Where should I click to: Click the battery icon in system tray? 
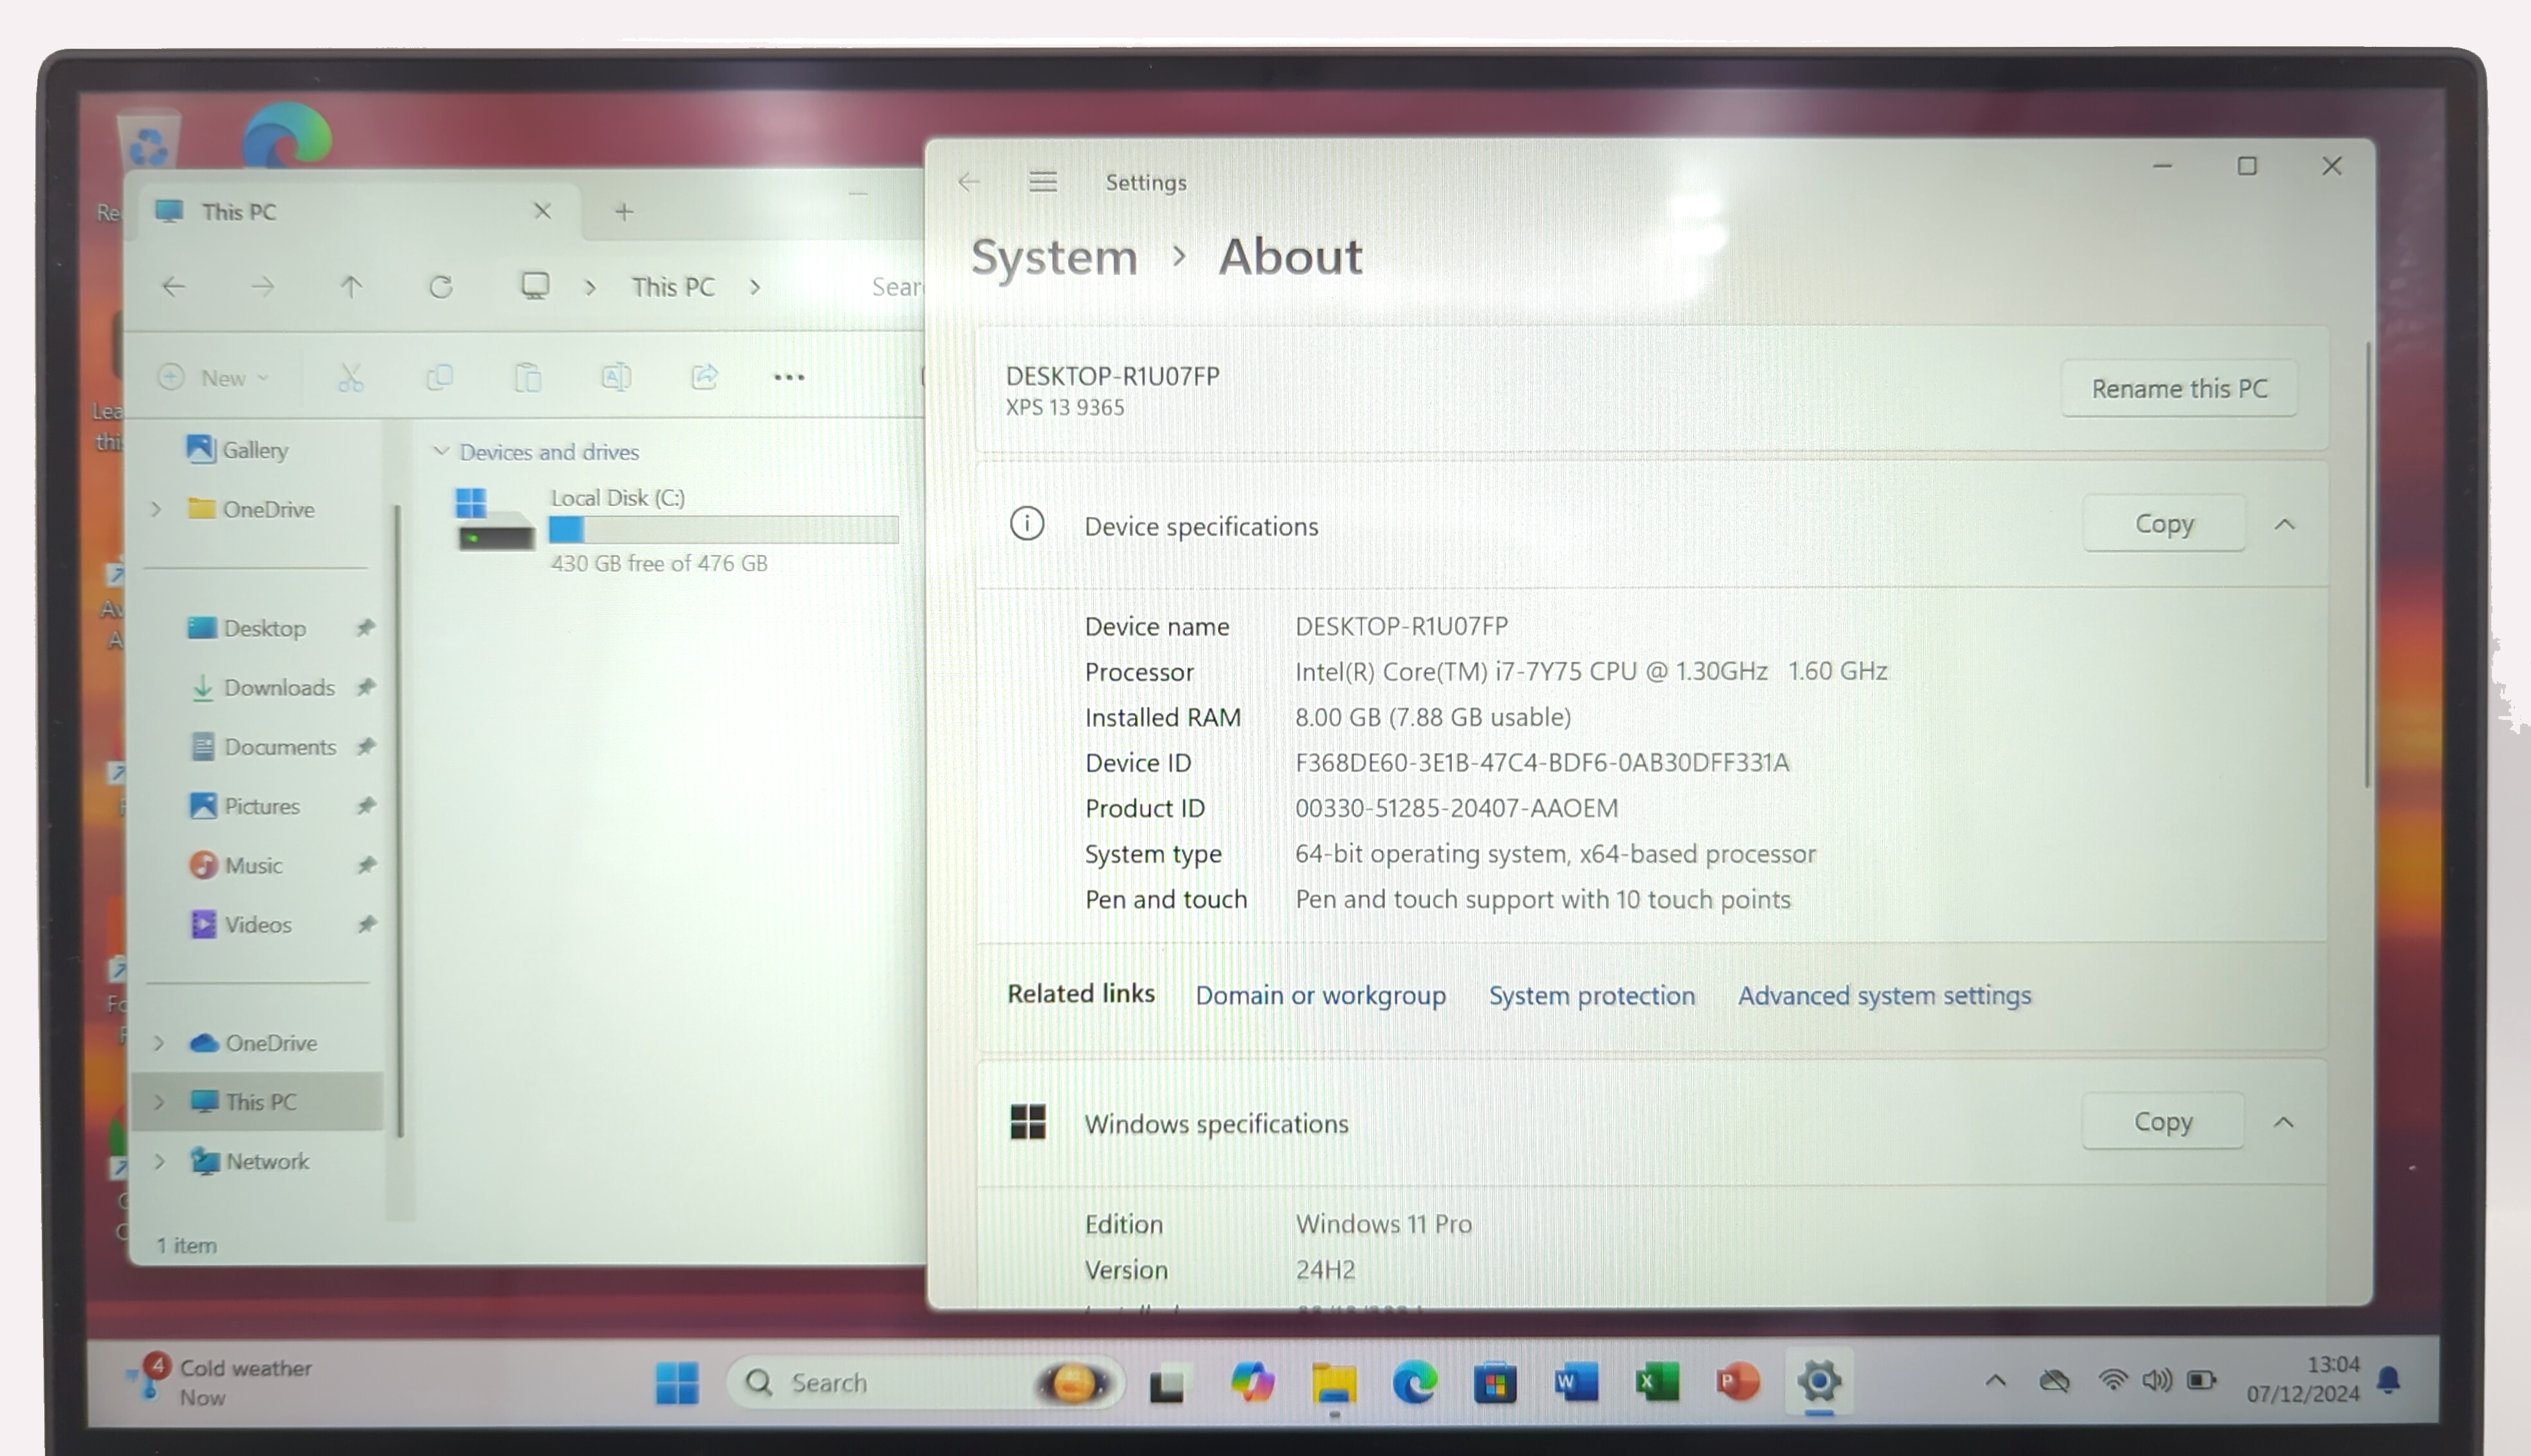click(x=2201, y=1381)
